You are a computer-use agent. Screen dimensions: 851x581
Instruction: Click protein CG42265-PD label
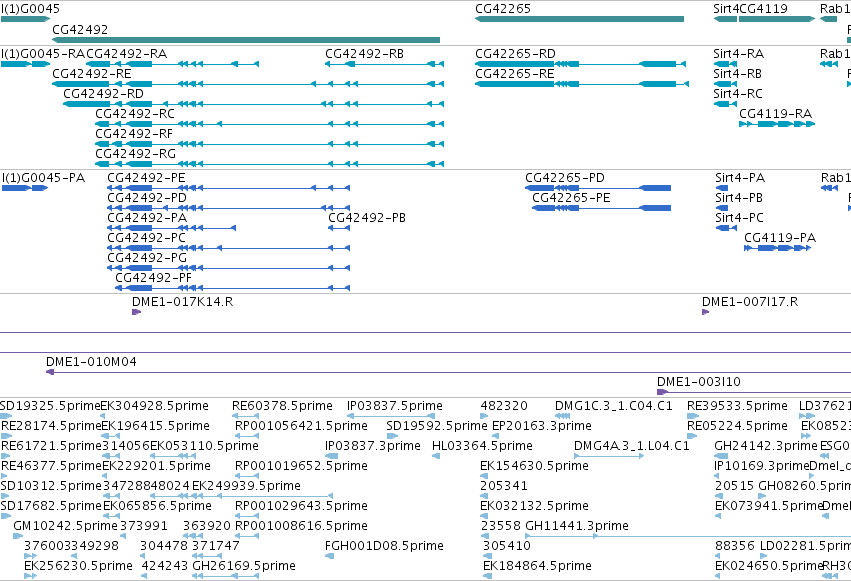(565, 178)
